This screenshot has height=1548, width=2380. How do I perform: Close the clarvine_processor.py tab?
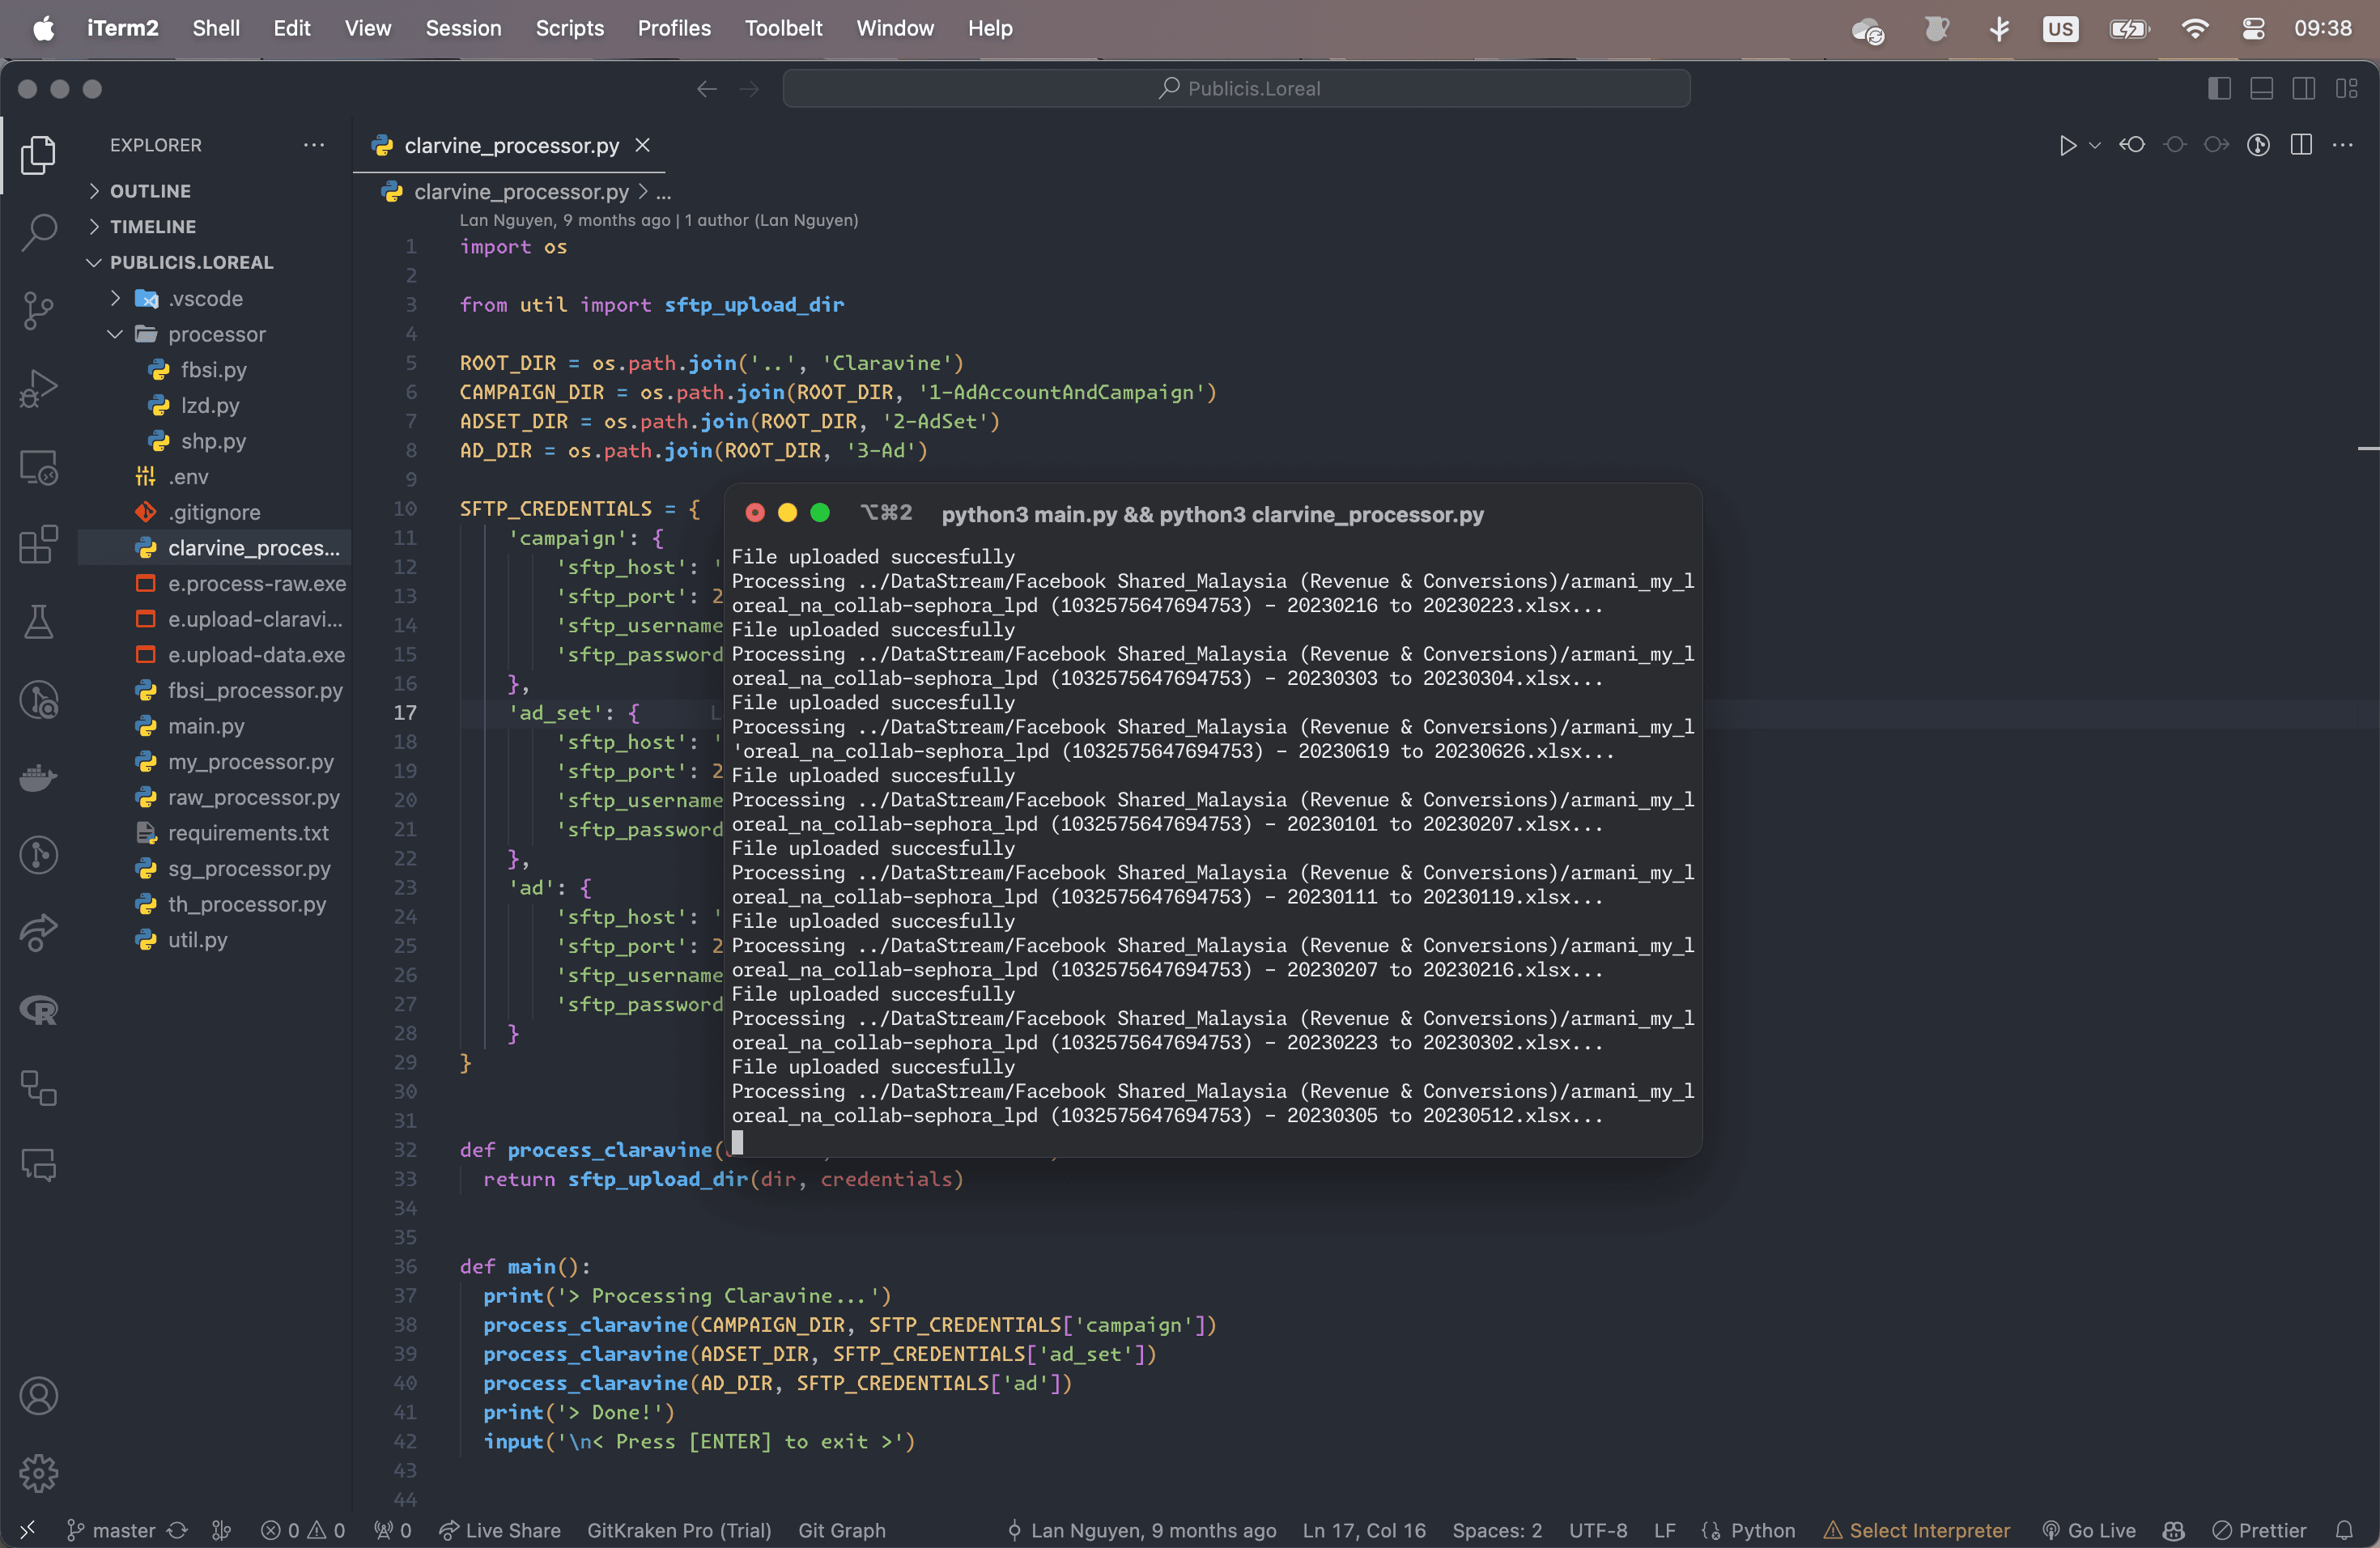643,146
